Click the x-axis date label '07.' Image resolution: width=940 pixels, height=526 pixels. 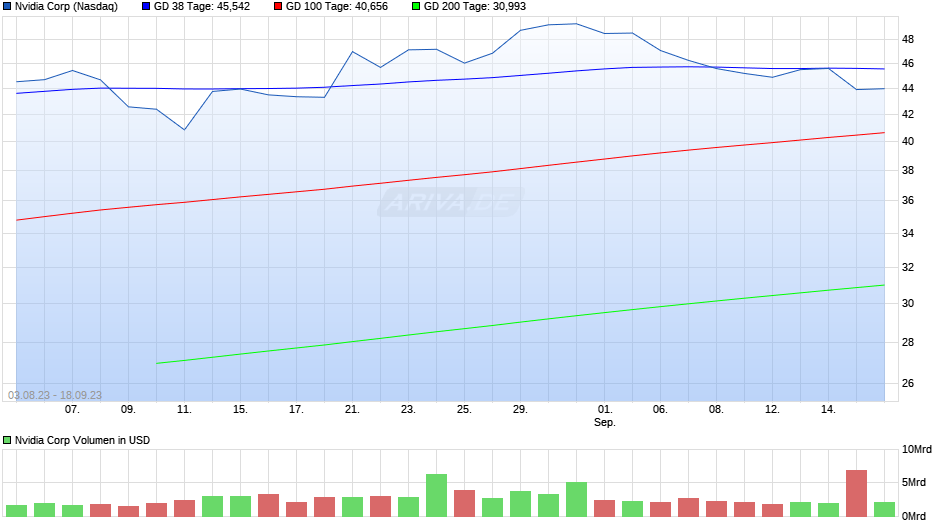tap(72, 410)
